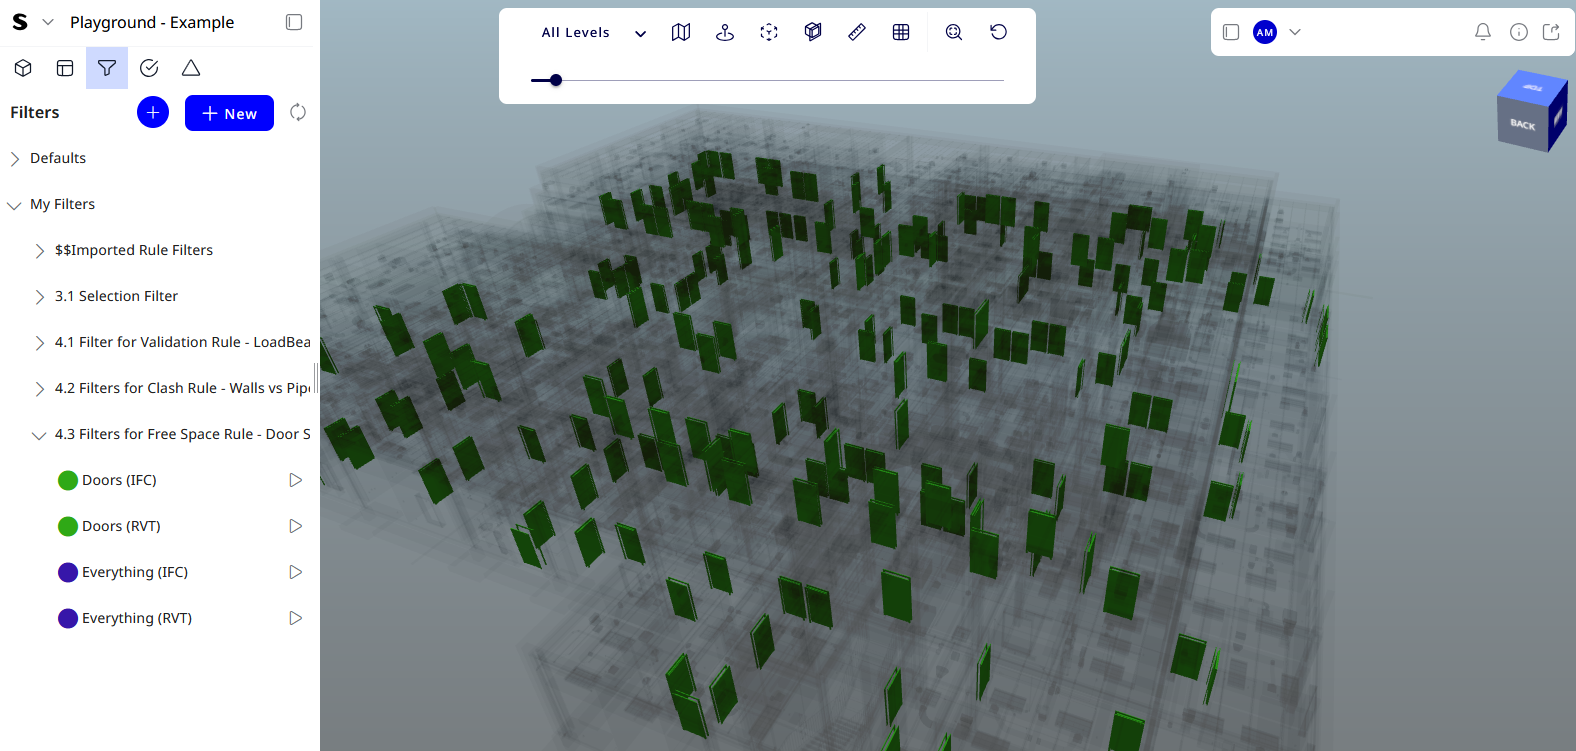1576x751 pixels.
Task: Click the purple swatch beside Everything (IFC)
Action: [68, 573]
